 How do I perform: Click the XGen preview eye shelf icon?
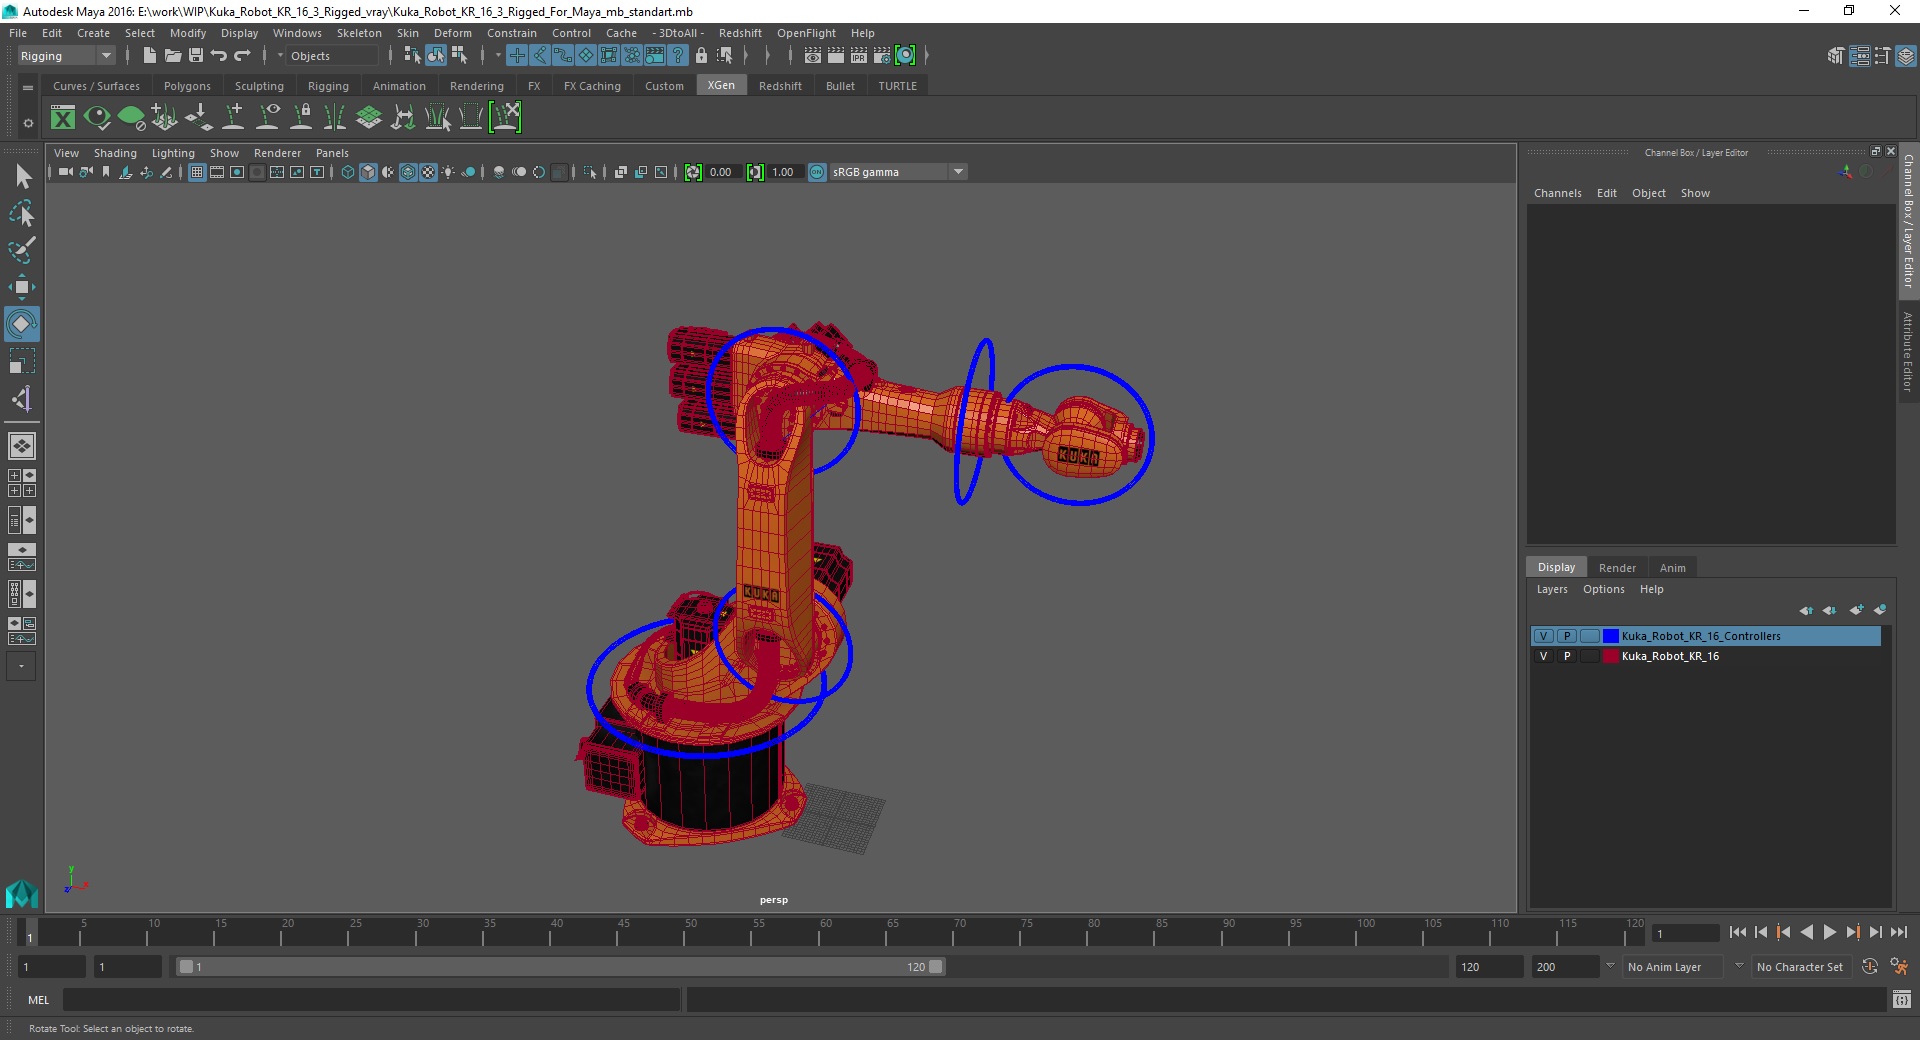(97, 118)
